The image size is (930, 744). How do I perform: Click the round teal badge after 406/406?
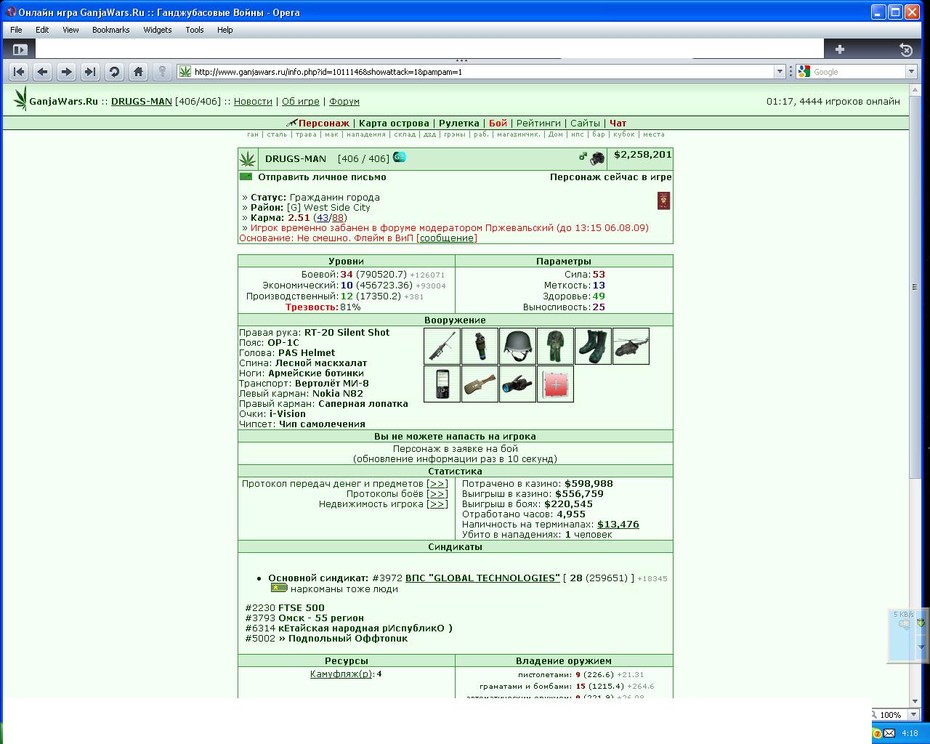pos(399,157)
